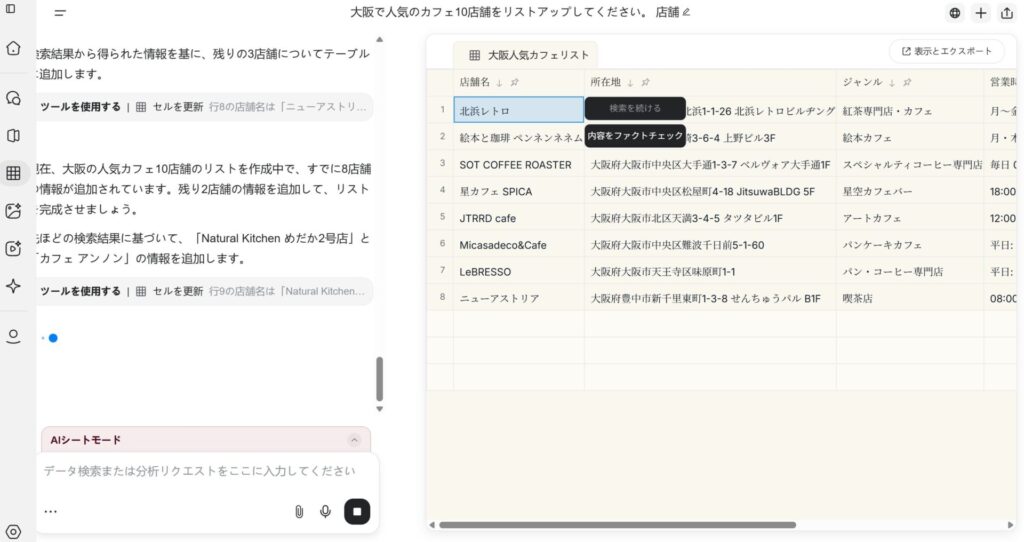Click 表示とエクスポート button
Viewport: 1024px width, 542px height.
[946, 51]
